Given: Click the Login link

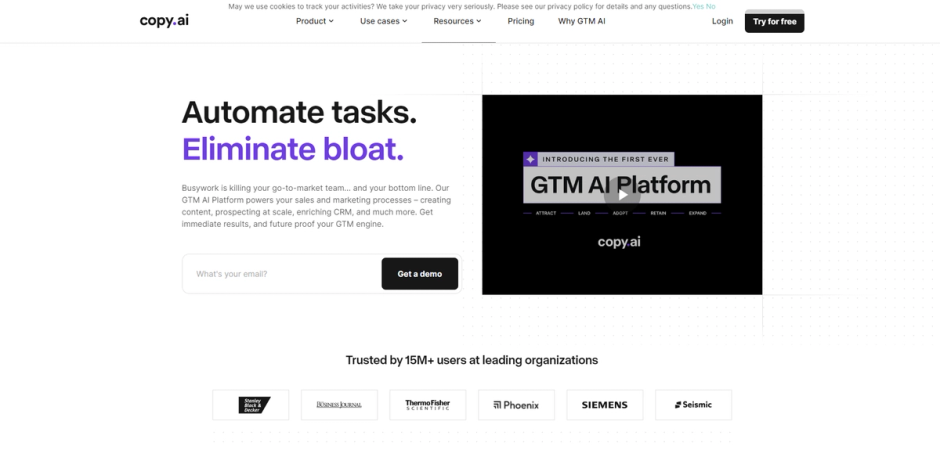Looking at the screenshot, I should [x=722, y=21].
